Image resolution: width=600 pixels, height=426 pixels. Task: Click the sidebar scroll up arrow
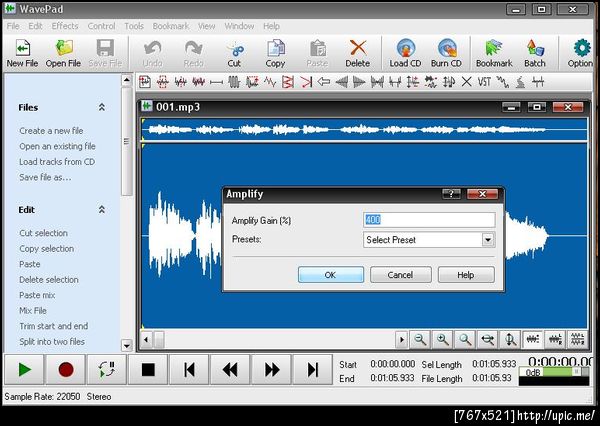(127, 80)
